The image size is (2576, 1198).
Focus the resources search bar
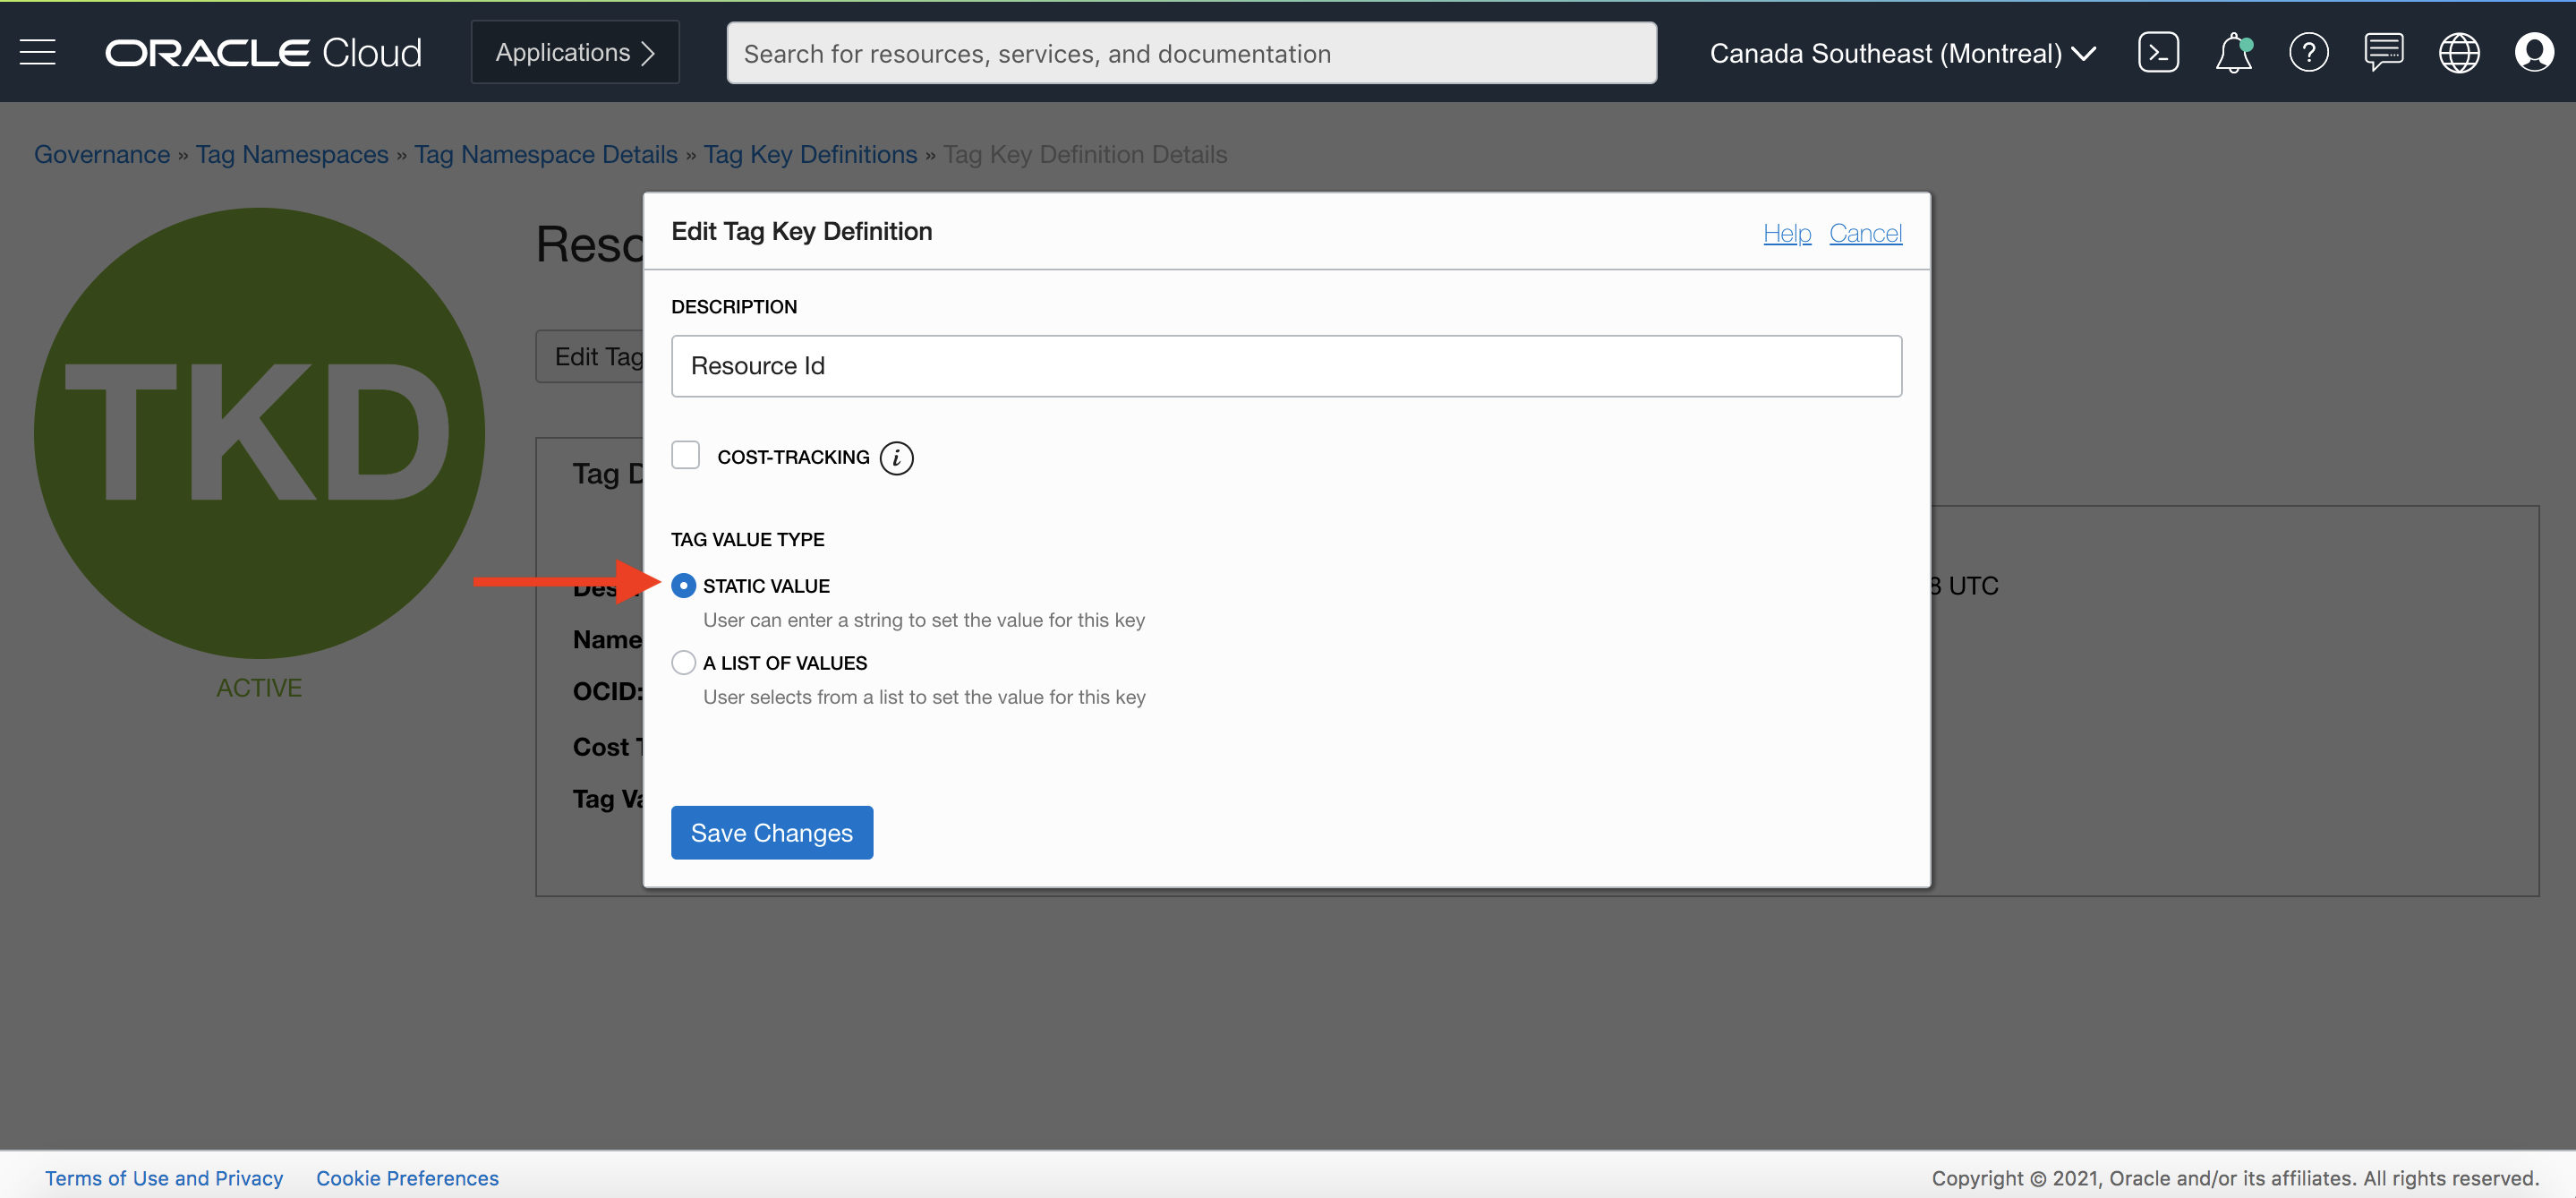coord(1190,53)
